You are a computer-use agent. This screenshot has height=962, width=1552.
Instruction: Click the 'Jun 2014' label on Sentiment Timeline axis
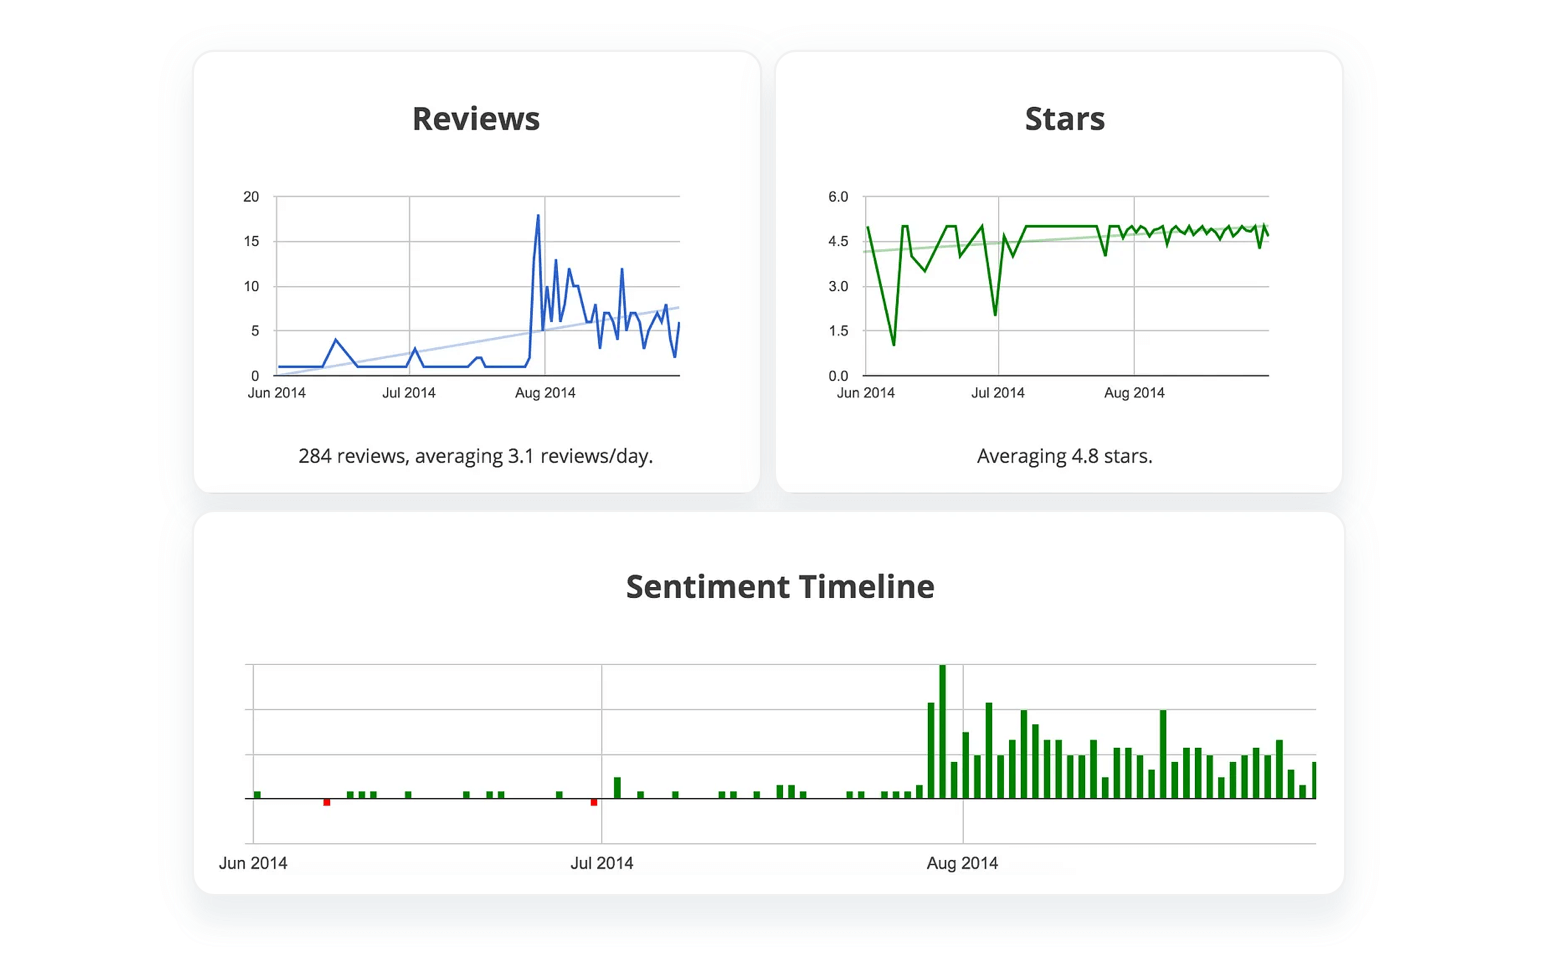[x=253, y=863]
